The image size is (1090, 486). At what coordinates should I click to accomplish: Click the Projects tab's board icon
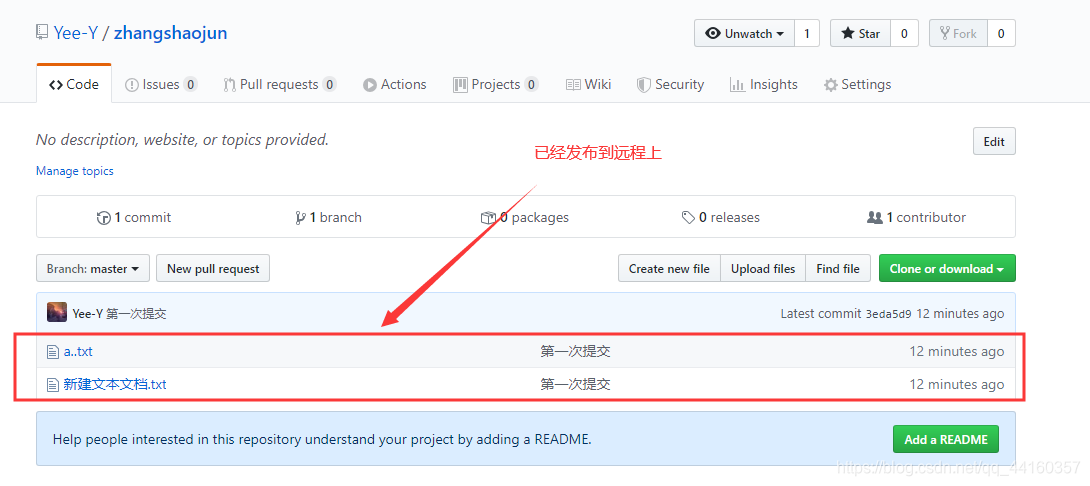coord(460,85)
